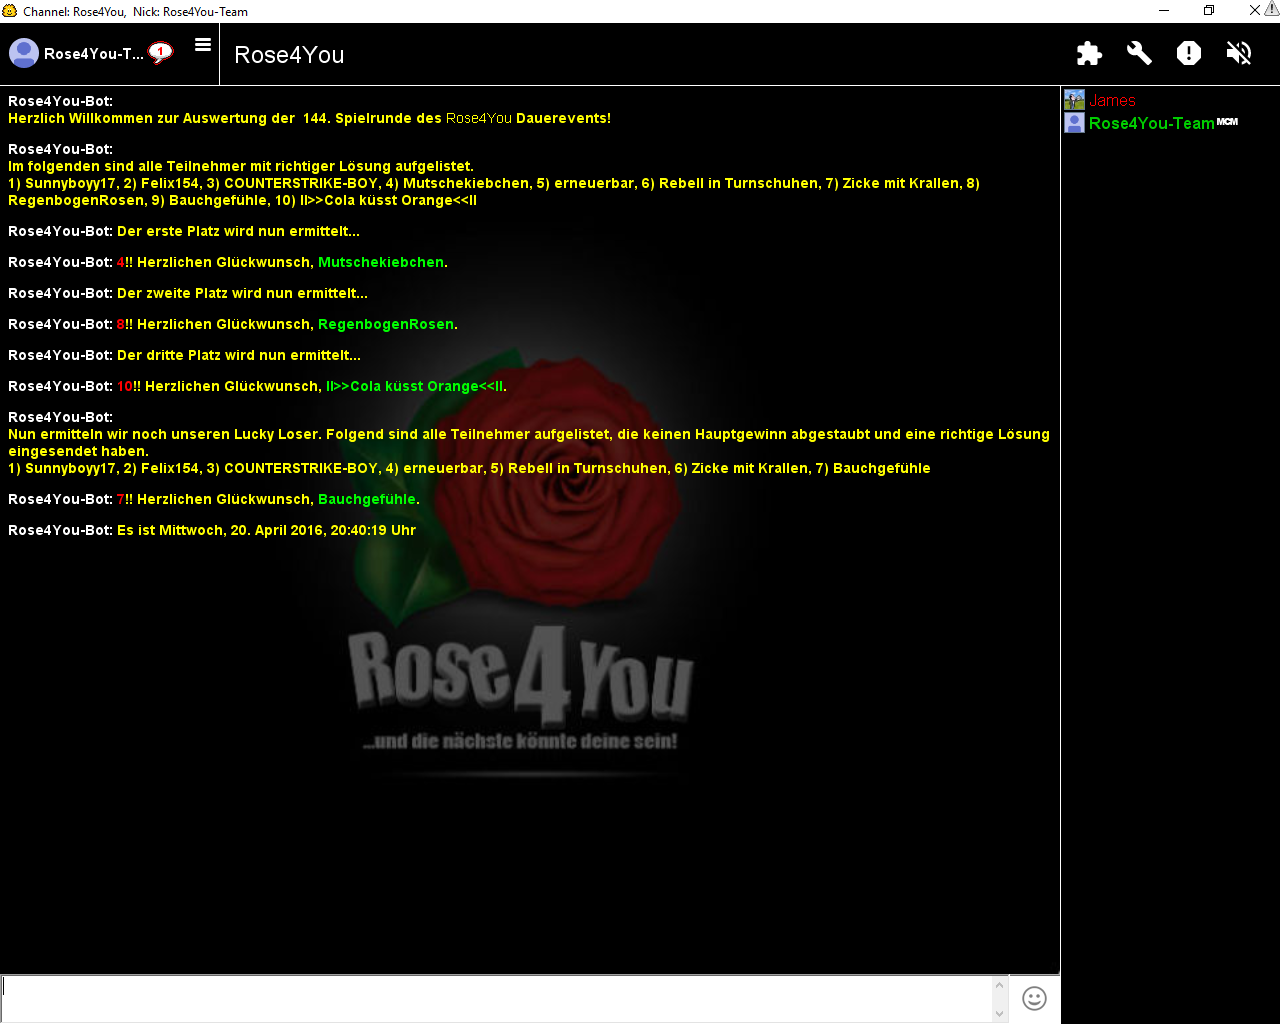Click the green name RegenbogenRosen in chat

[x=386, y=324]
